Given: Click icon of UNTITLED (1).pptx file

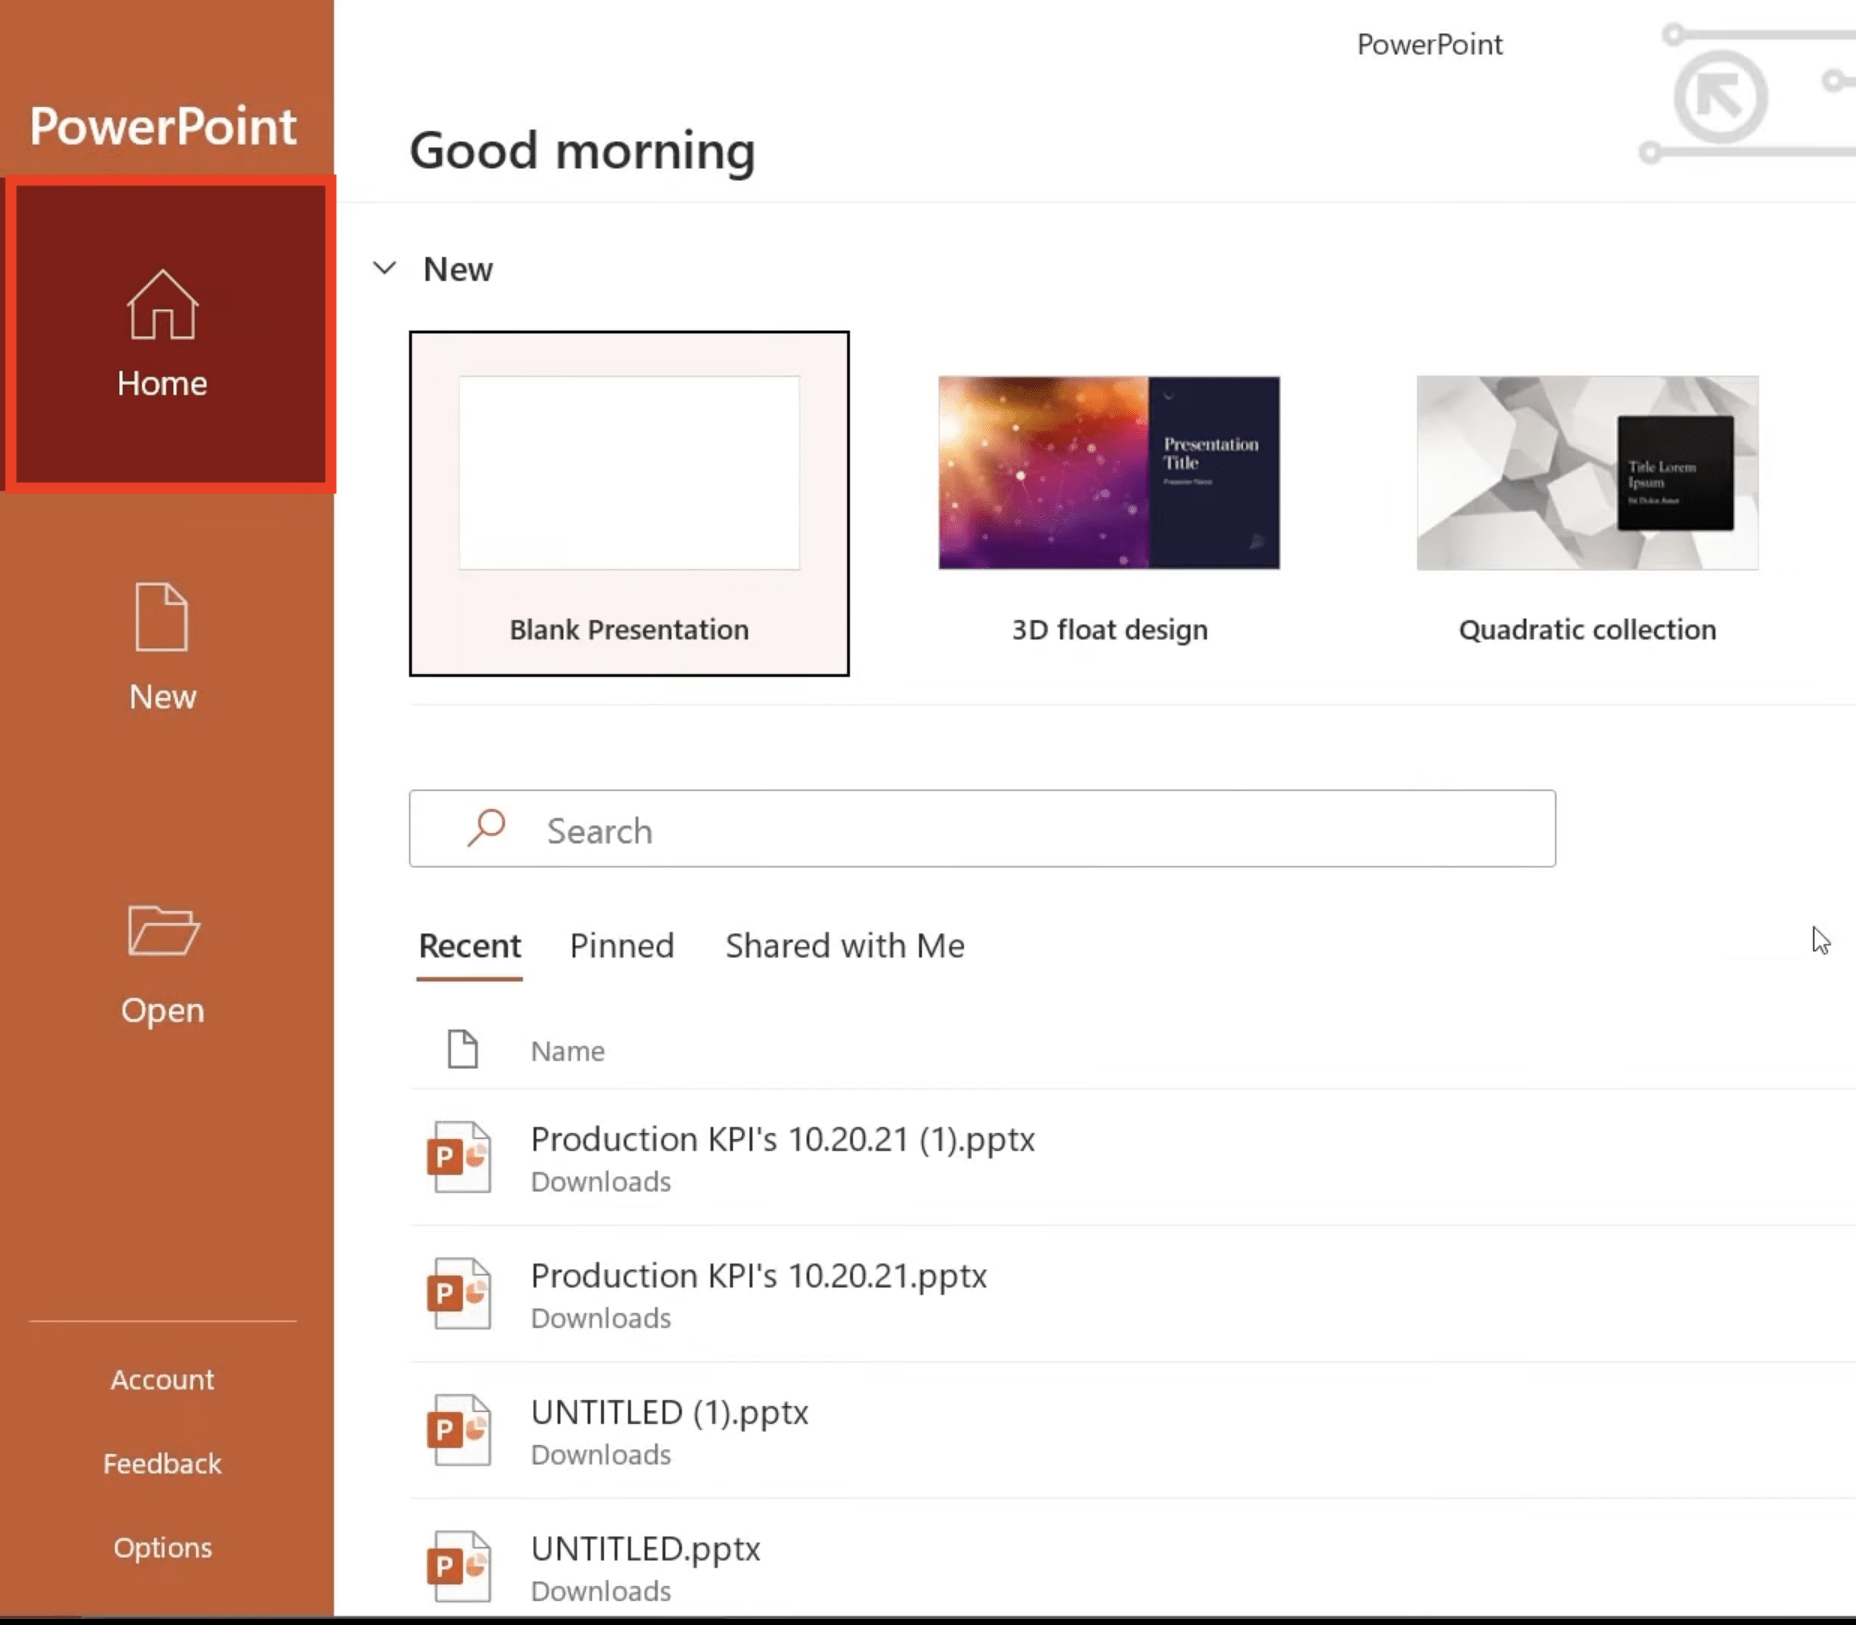Looking at the screenshot, I should (459, 1430).
